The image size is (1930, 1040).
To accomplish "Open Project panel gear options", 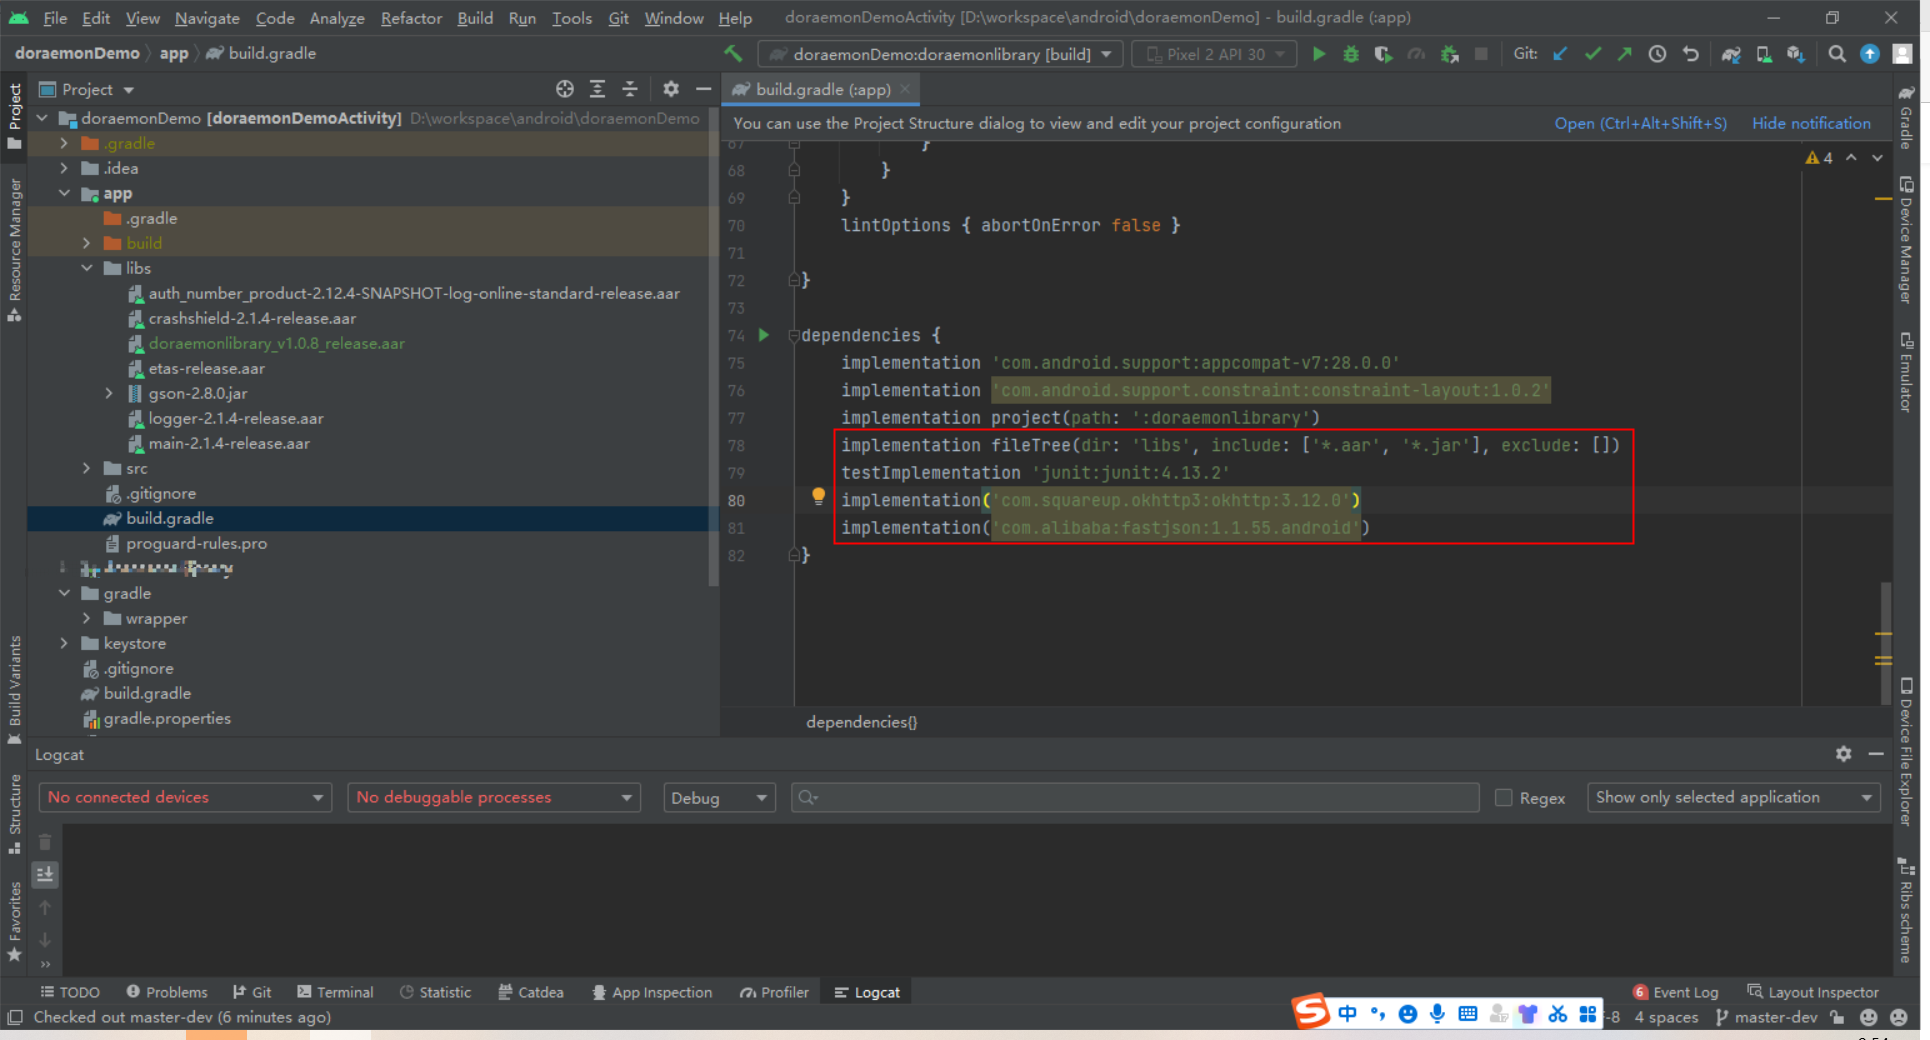I will pos(671,89).
